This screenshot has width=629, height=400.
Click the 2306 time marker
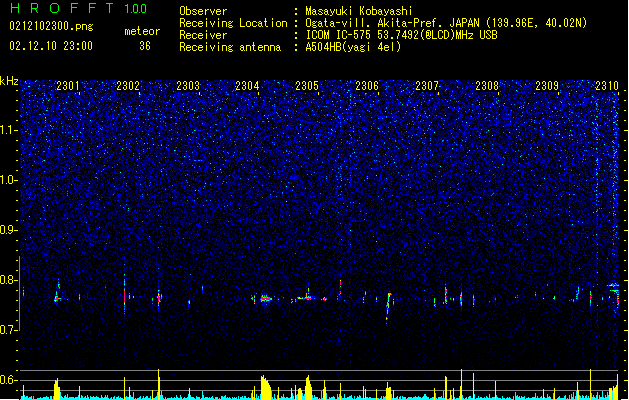367,86
